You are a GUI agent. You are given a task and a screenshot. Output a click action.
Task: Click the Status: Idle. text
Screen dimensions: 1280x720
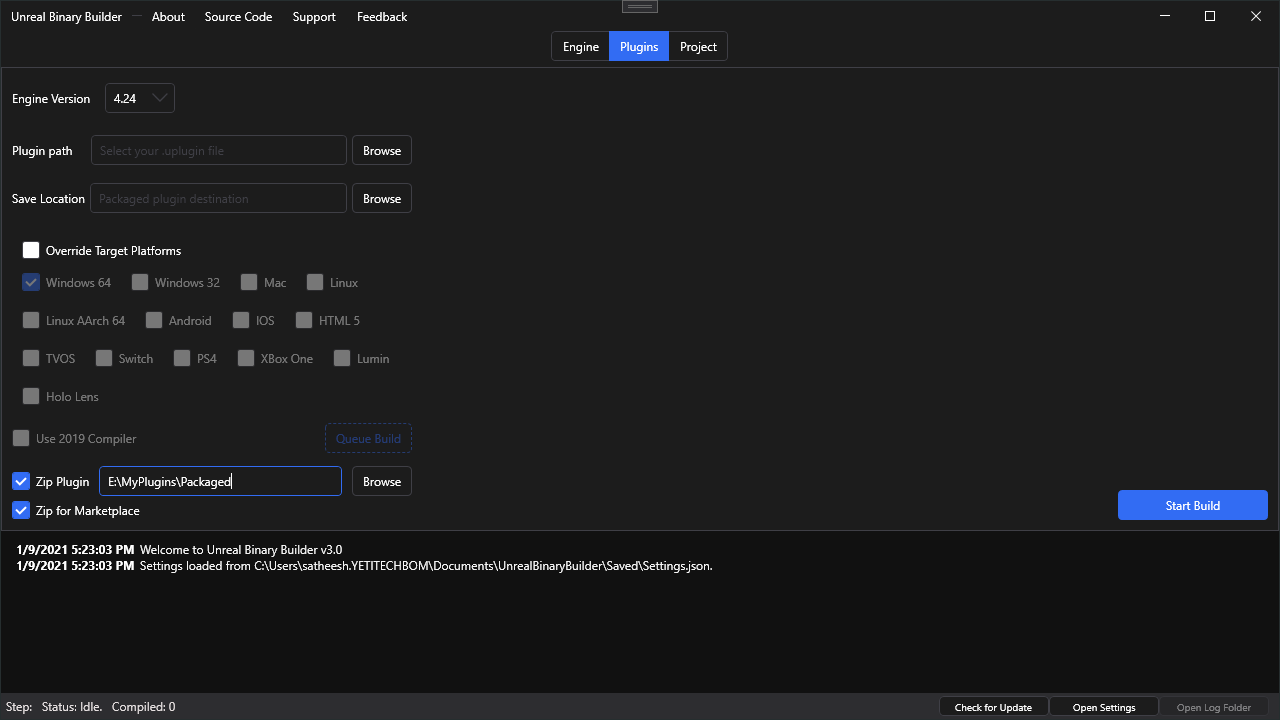pyautogui.click(x=72, y=707)
